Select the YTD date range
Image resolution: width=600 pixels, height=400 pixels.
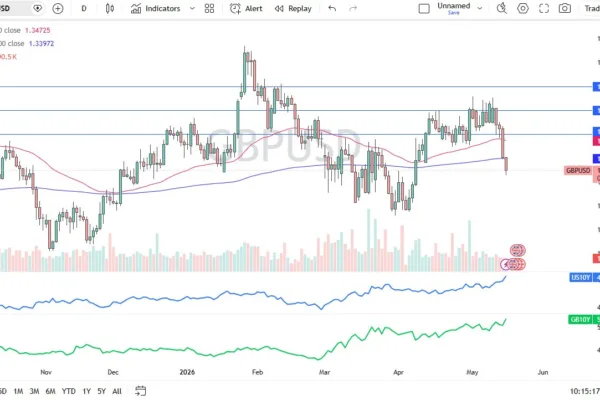pyautogui.click(x=69, y=391)
